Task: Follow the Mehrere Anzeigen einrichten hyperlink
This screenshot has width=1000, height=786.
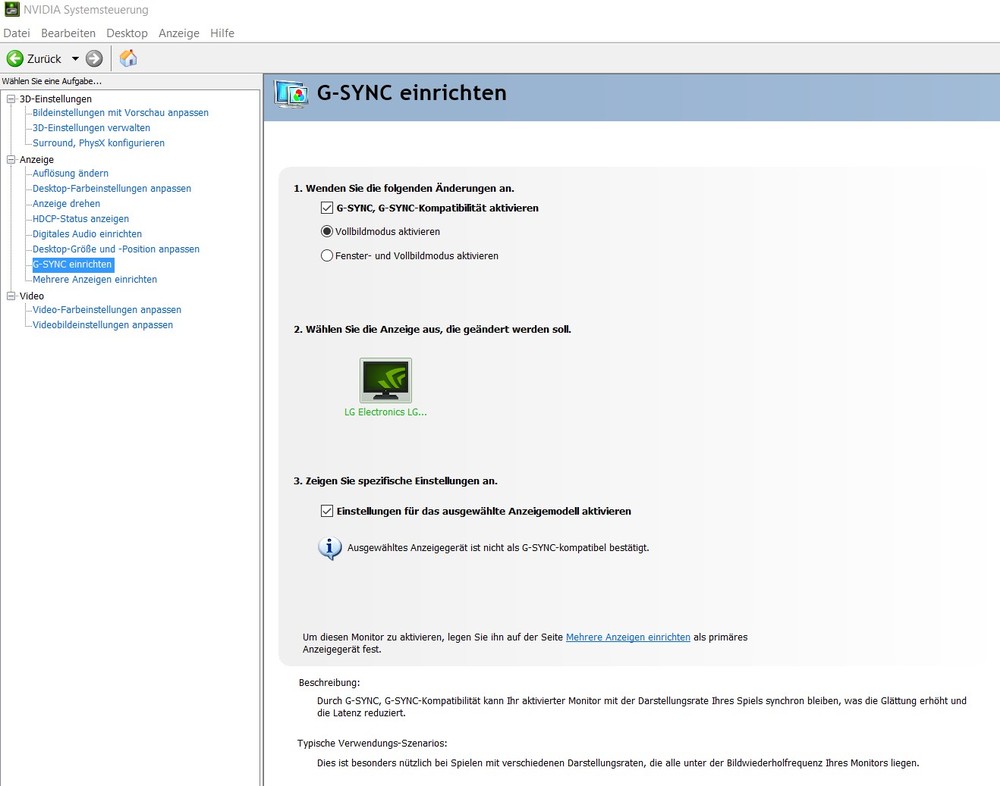Action: coord(628,637)
